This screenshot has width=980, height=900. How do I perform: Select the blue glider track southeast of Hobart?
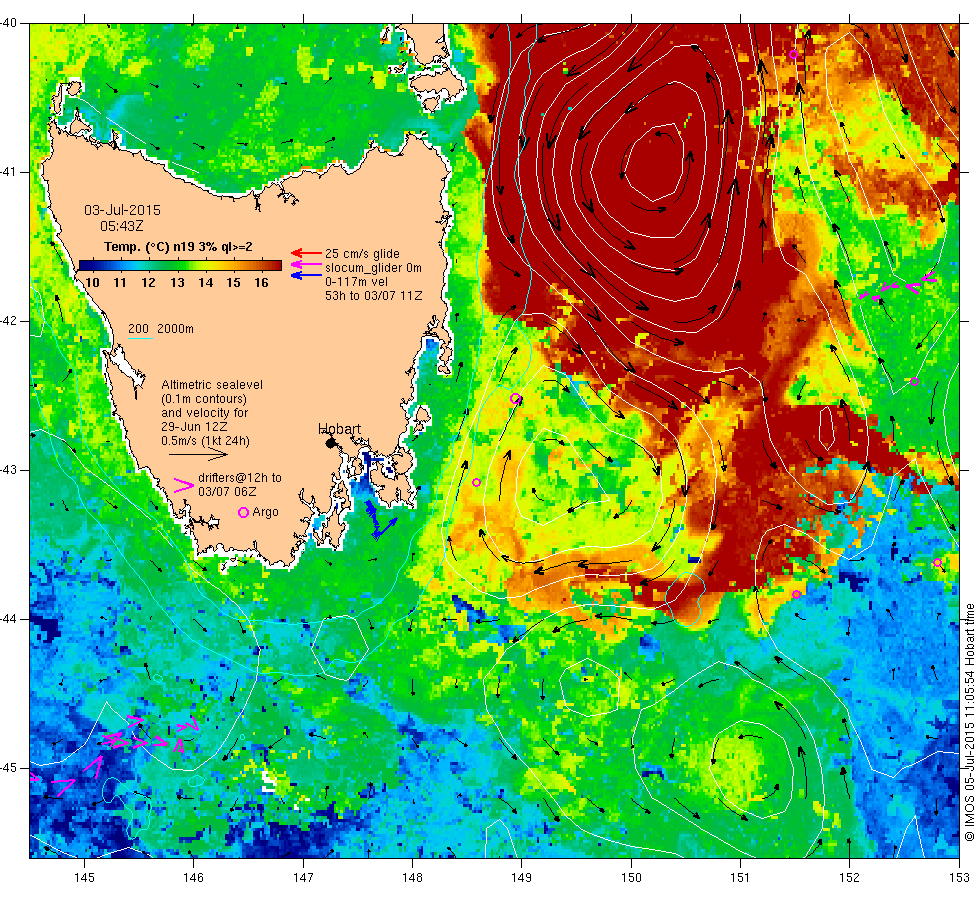coord(379,520)
